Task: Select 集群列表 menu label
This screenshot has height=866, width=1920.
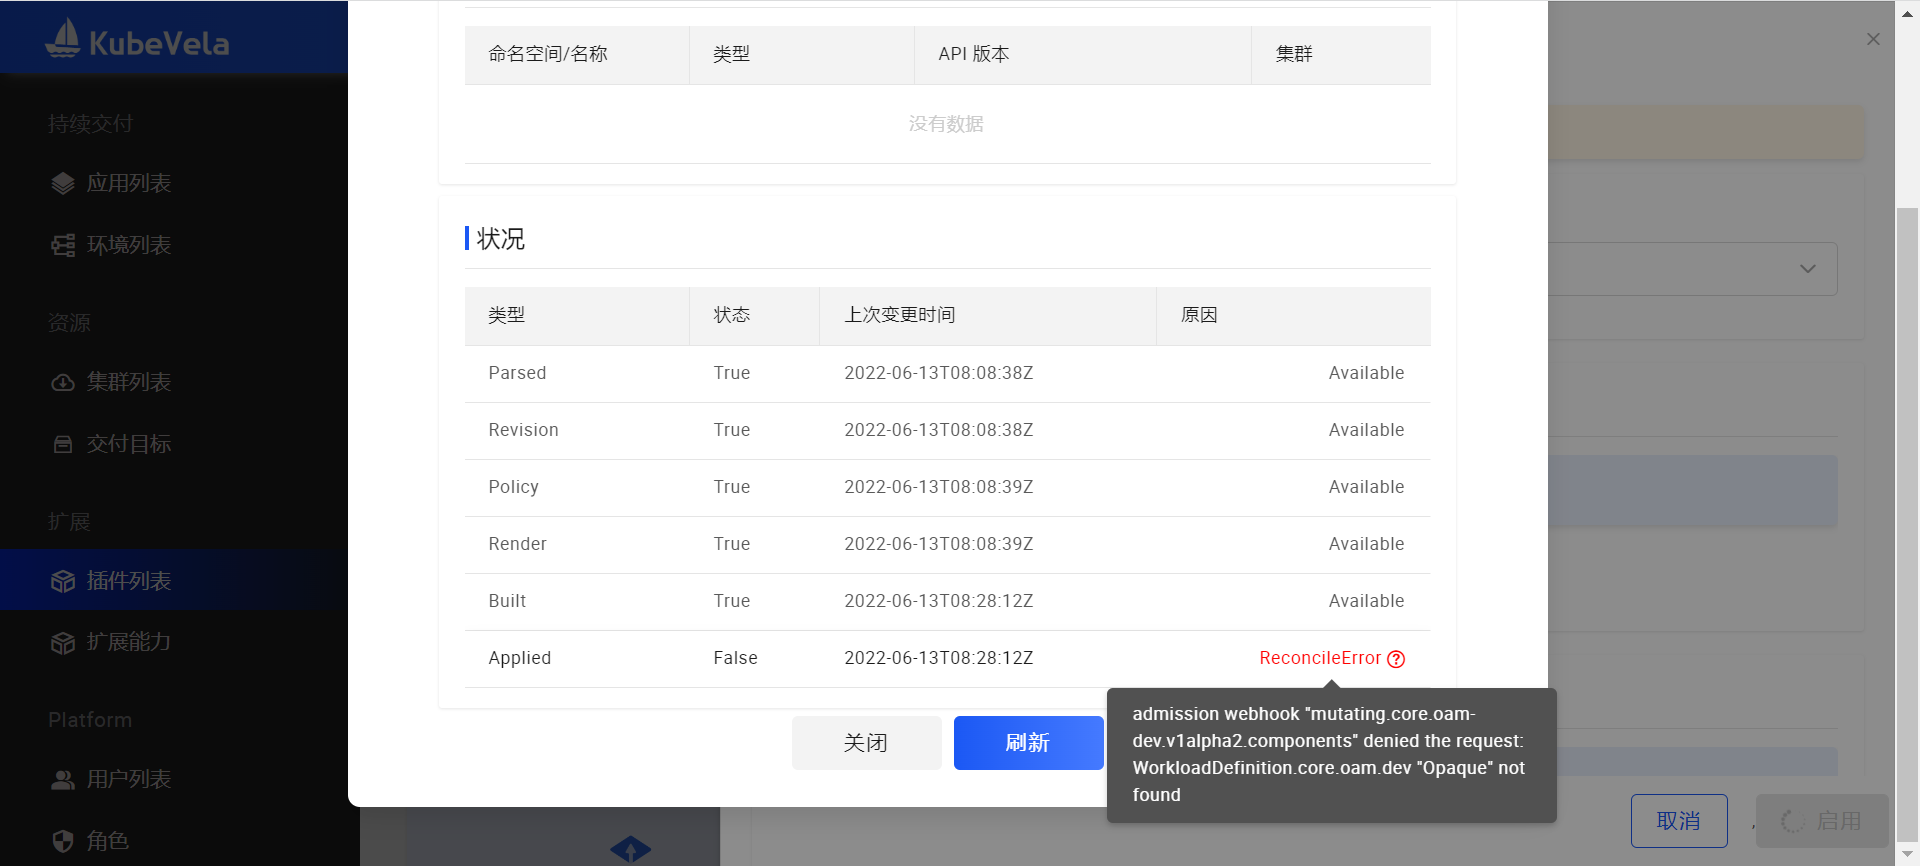Action: pos(129,382)
